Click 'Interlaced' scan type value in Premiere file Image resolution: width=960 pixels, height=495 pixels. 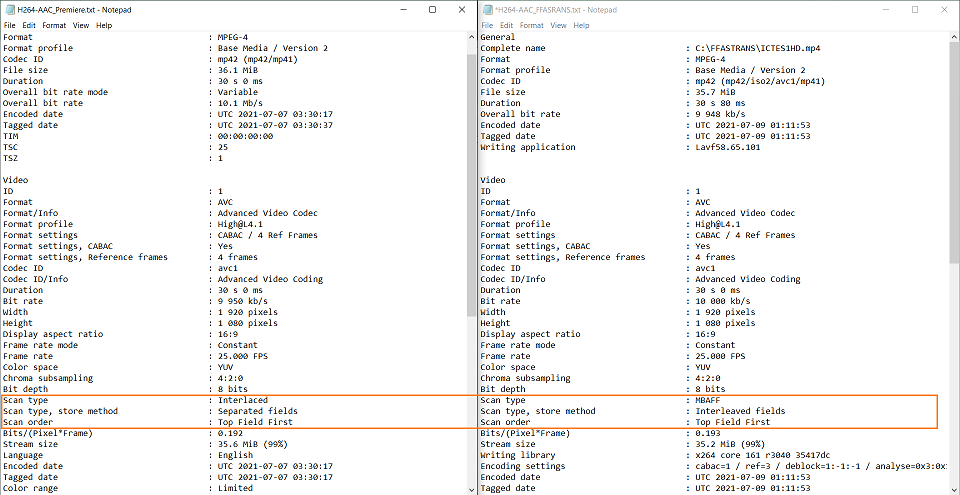243,400
